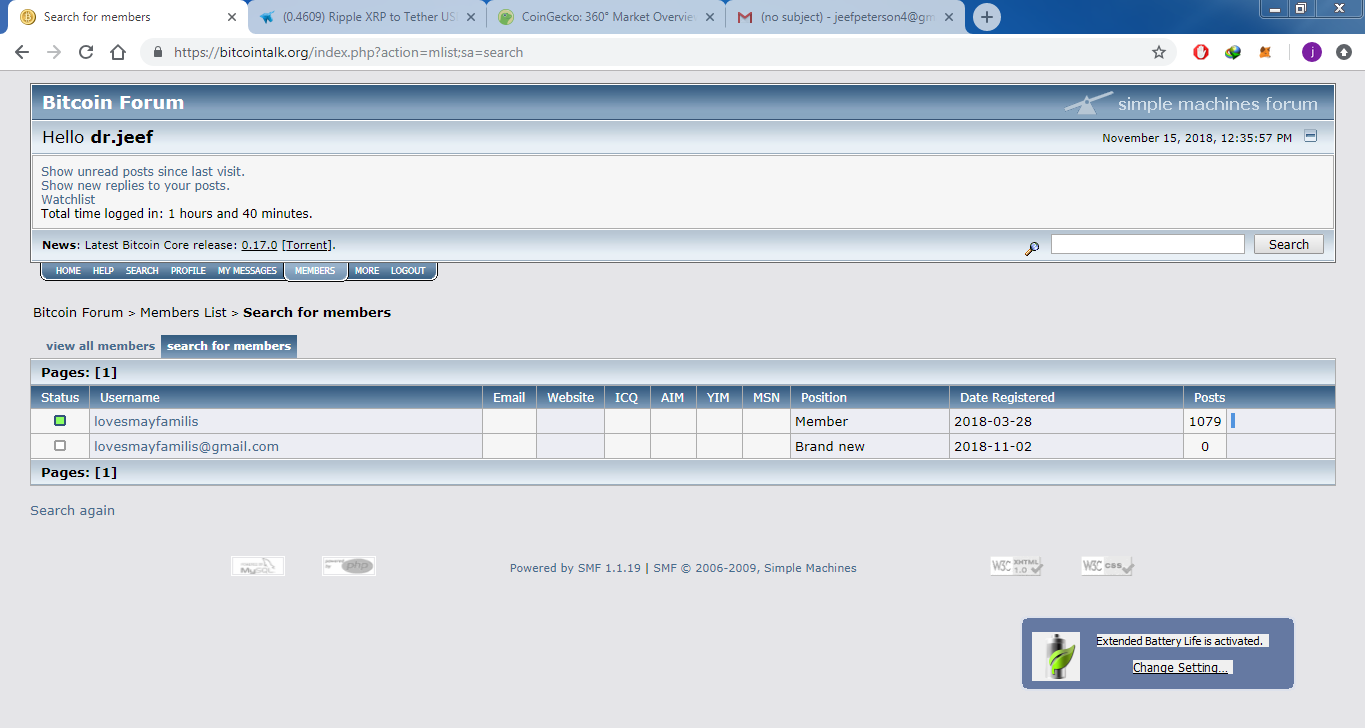1365x728 pixels.
Task: Open the lovesmayfamilis profile link
Action: click(146, 421)
